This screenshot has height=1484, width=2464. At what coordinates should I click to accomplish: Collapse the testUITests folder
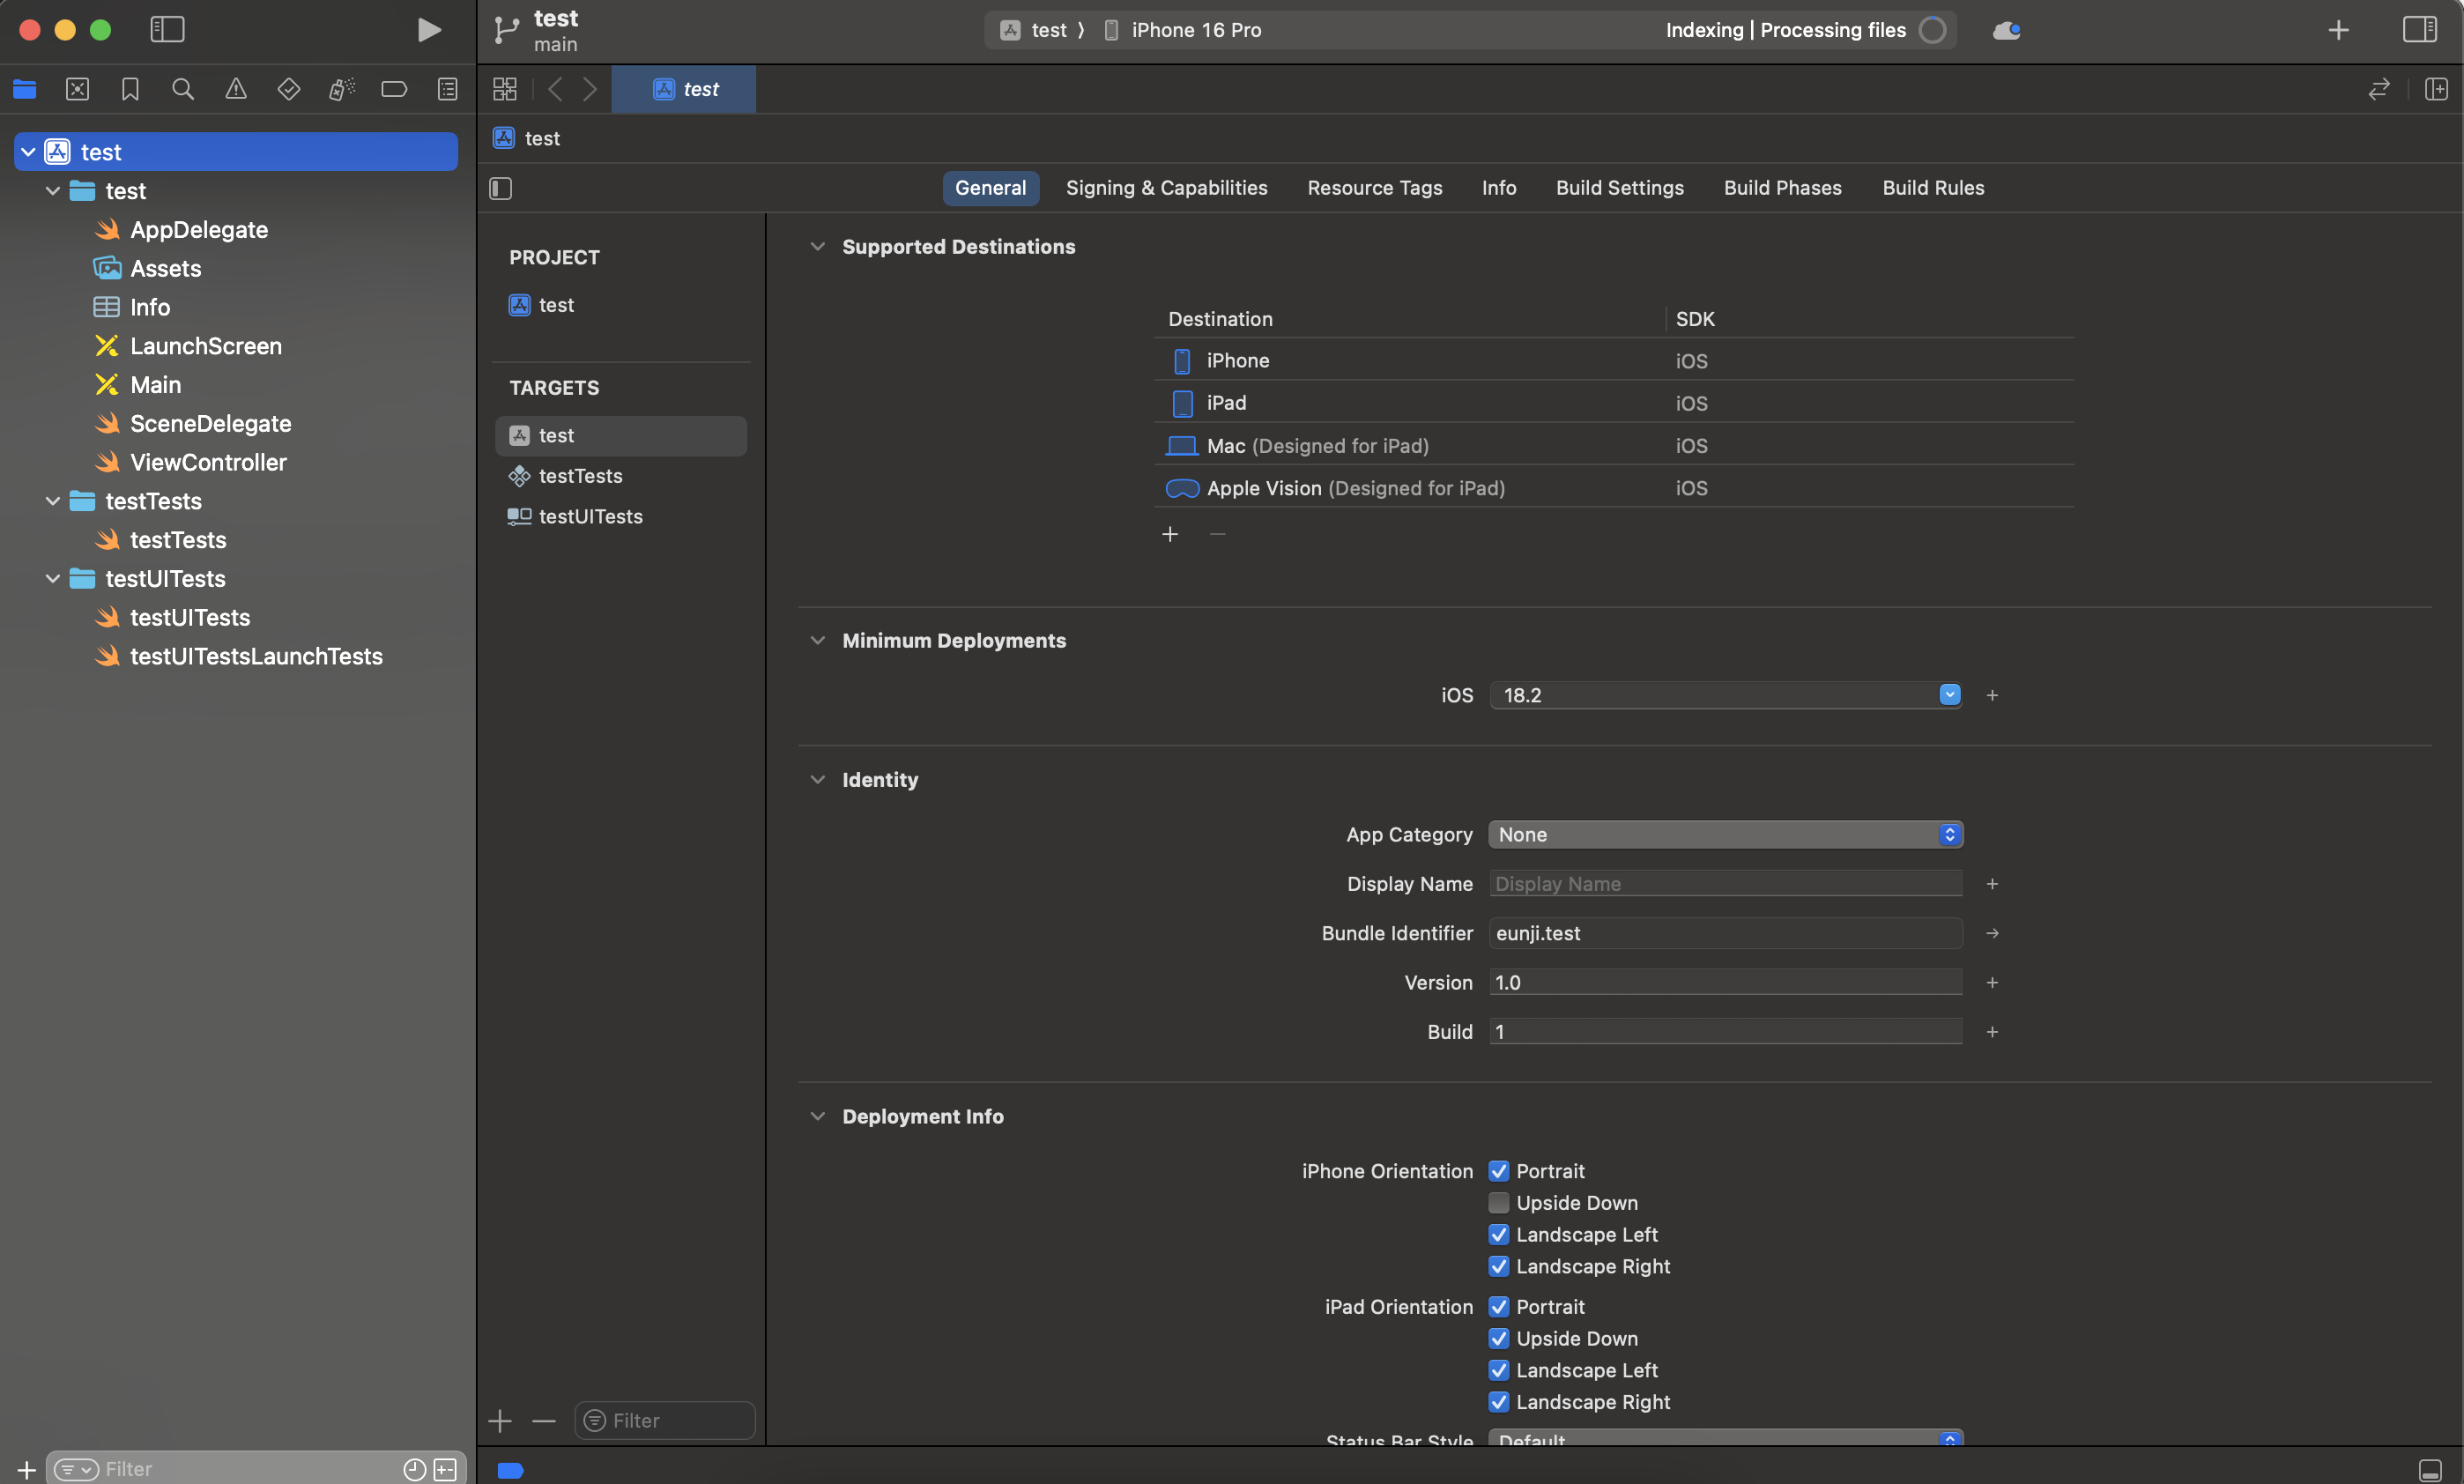coord(53,579)
